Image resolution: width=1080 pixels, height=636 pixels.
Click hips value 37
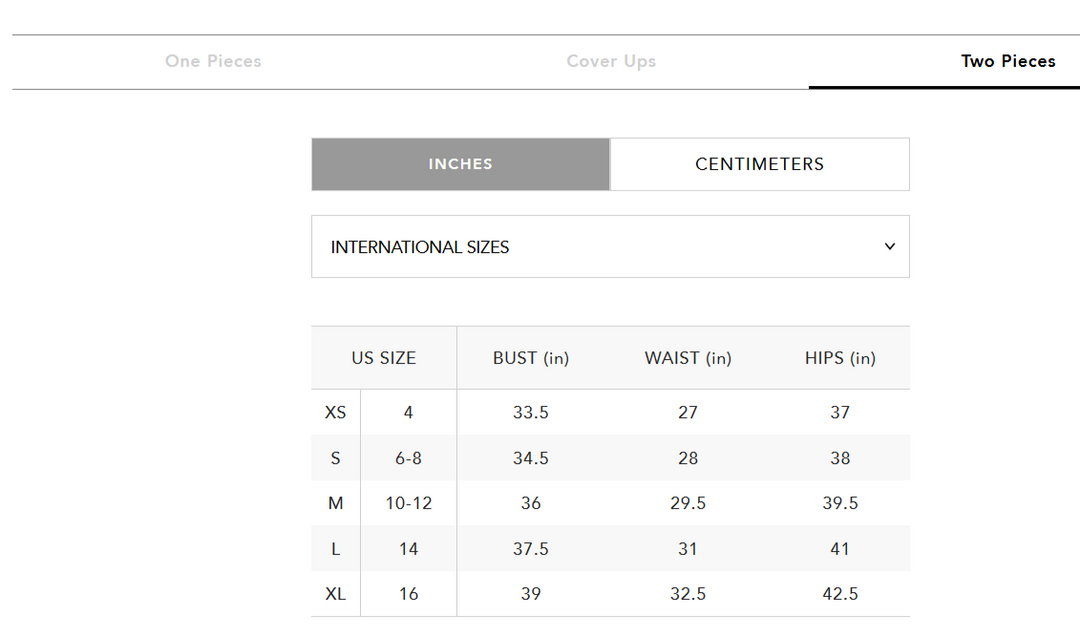(840, 412)
